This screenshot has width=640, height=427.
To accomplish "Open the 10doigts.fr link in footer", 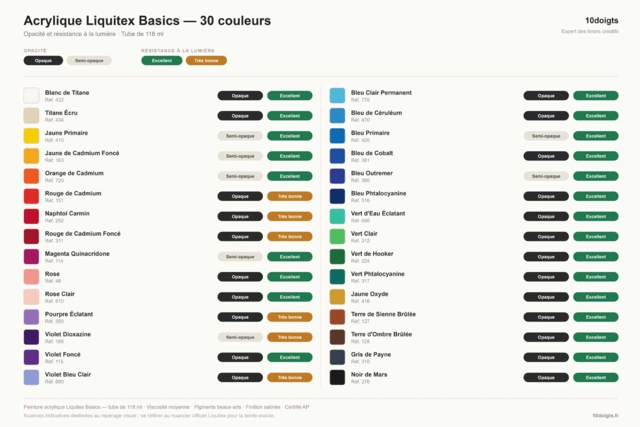I will [605, 416].
